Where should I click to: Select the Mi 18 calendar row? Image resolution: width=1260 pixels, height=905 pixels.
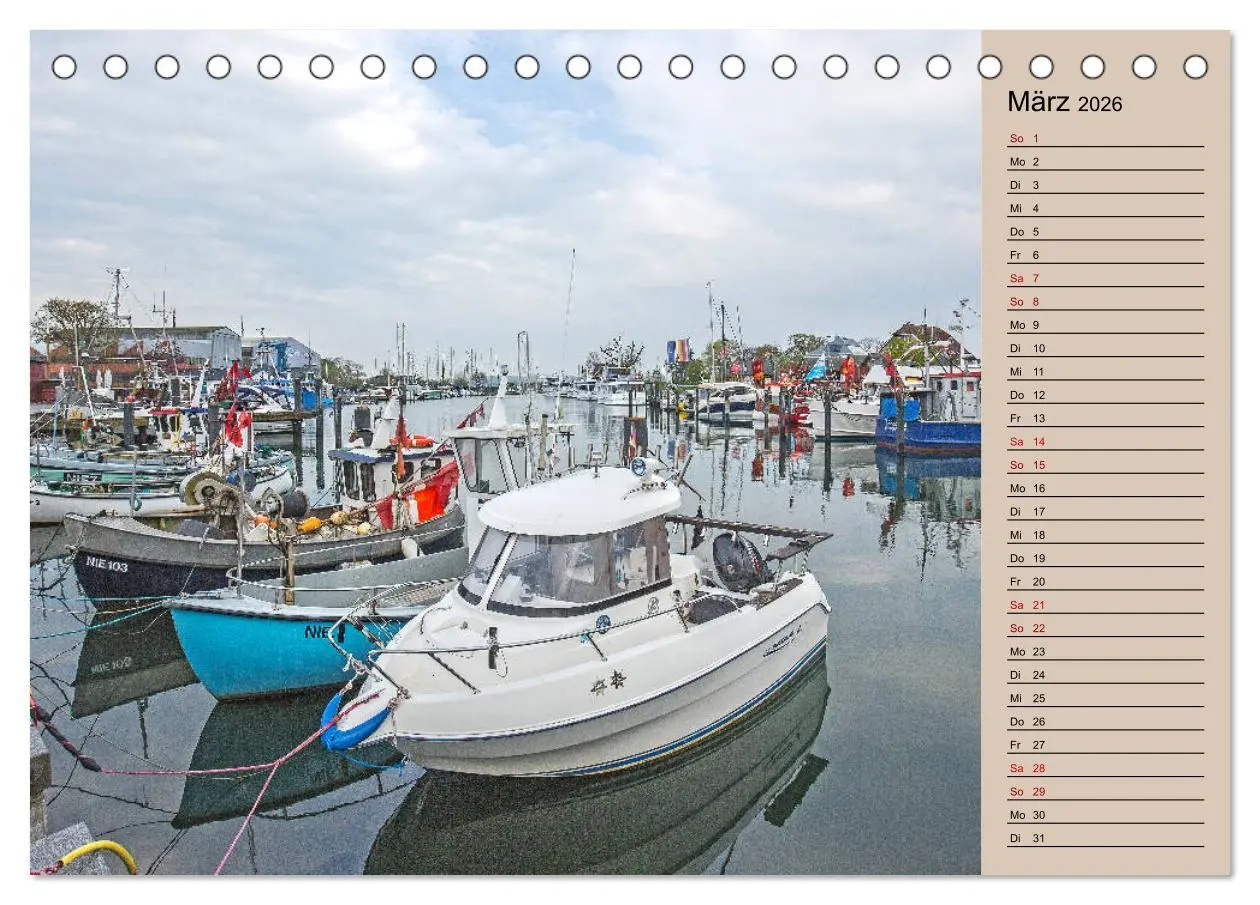click(1105, 535)
